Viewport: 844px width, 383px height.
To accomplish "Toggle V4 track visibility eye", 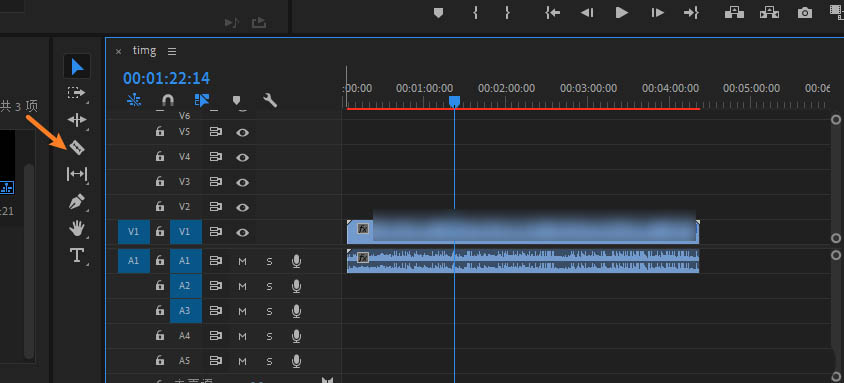I will pyautogui.click(x=243, y=157).
